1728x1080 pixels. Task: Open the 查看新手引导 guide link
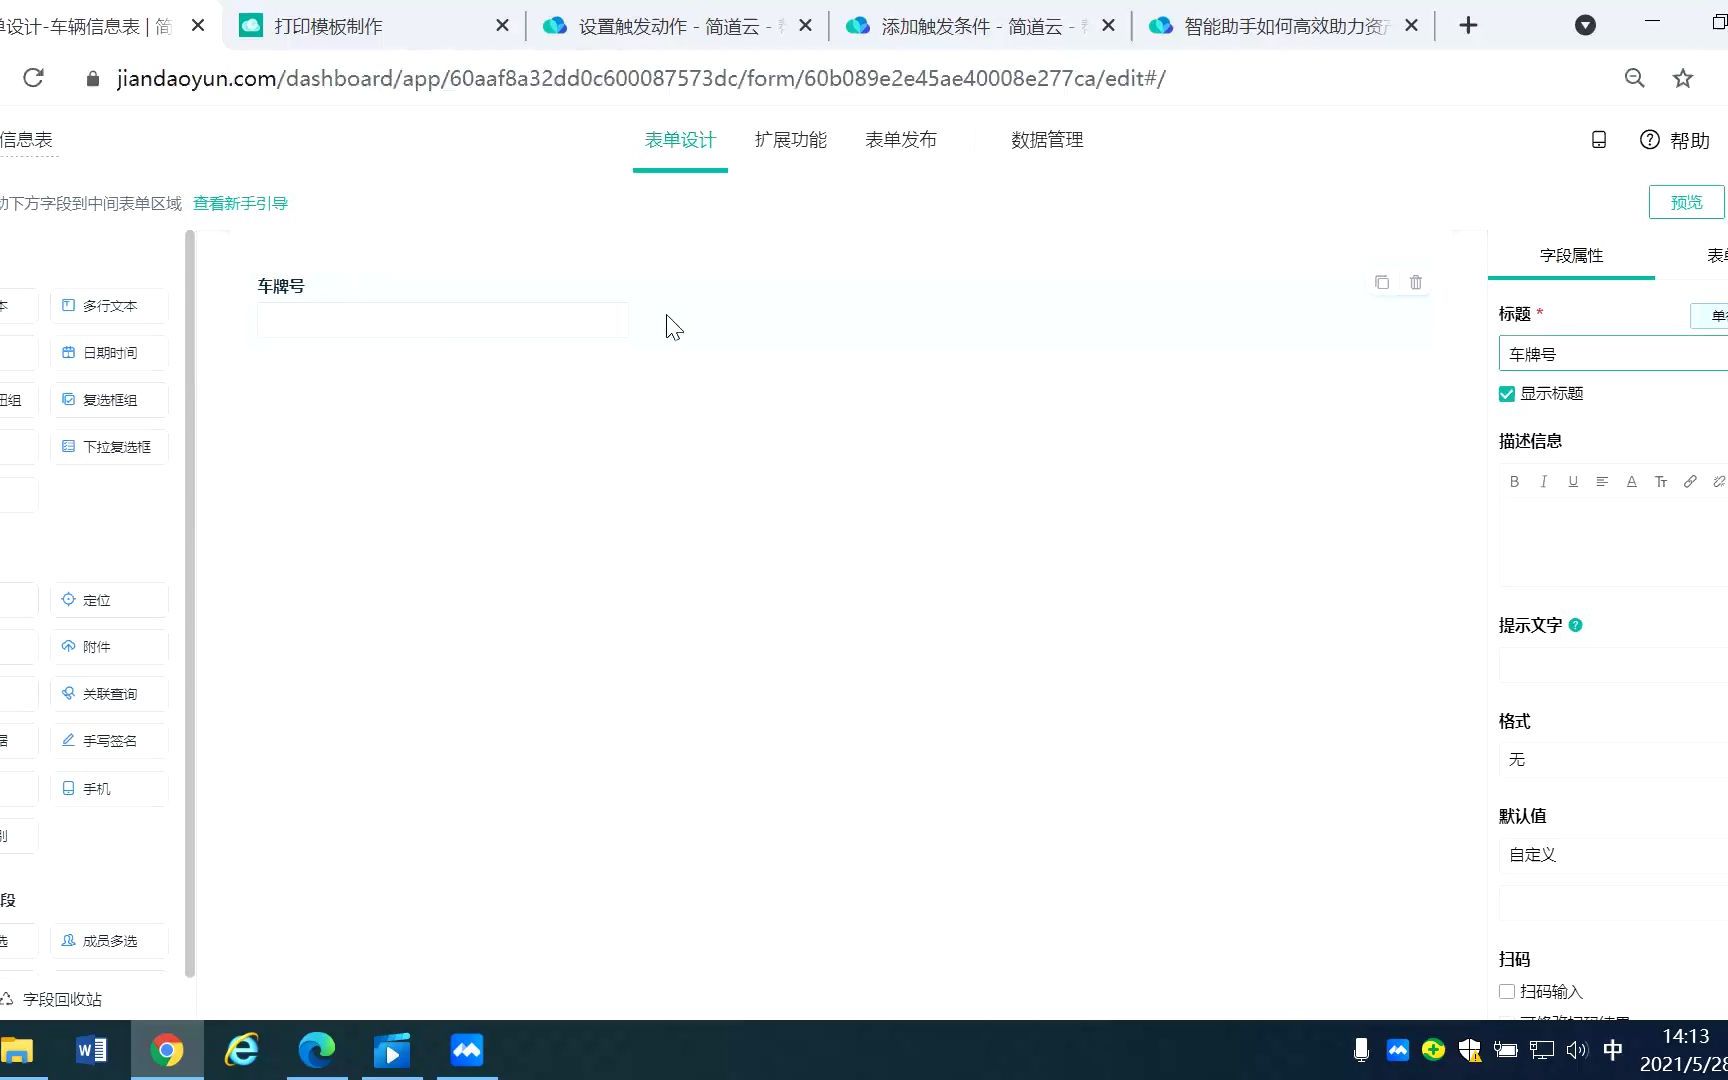coord(240,202)
